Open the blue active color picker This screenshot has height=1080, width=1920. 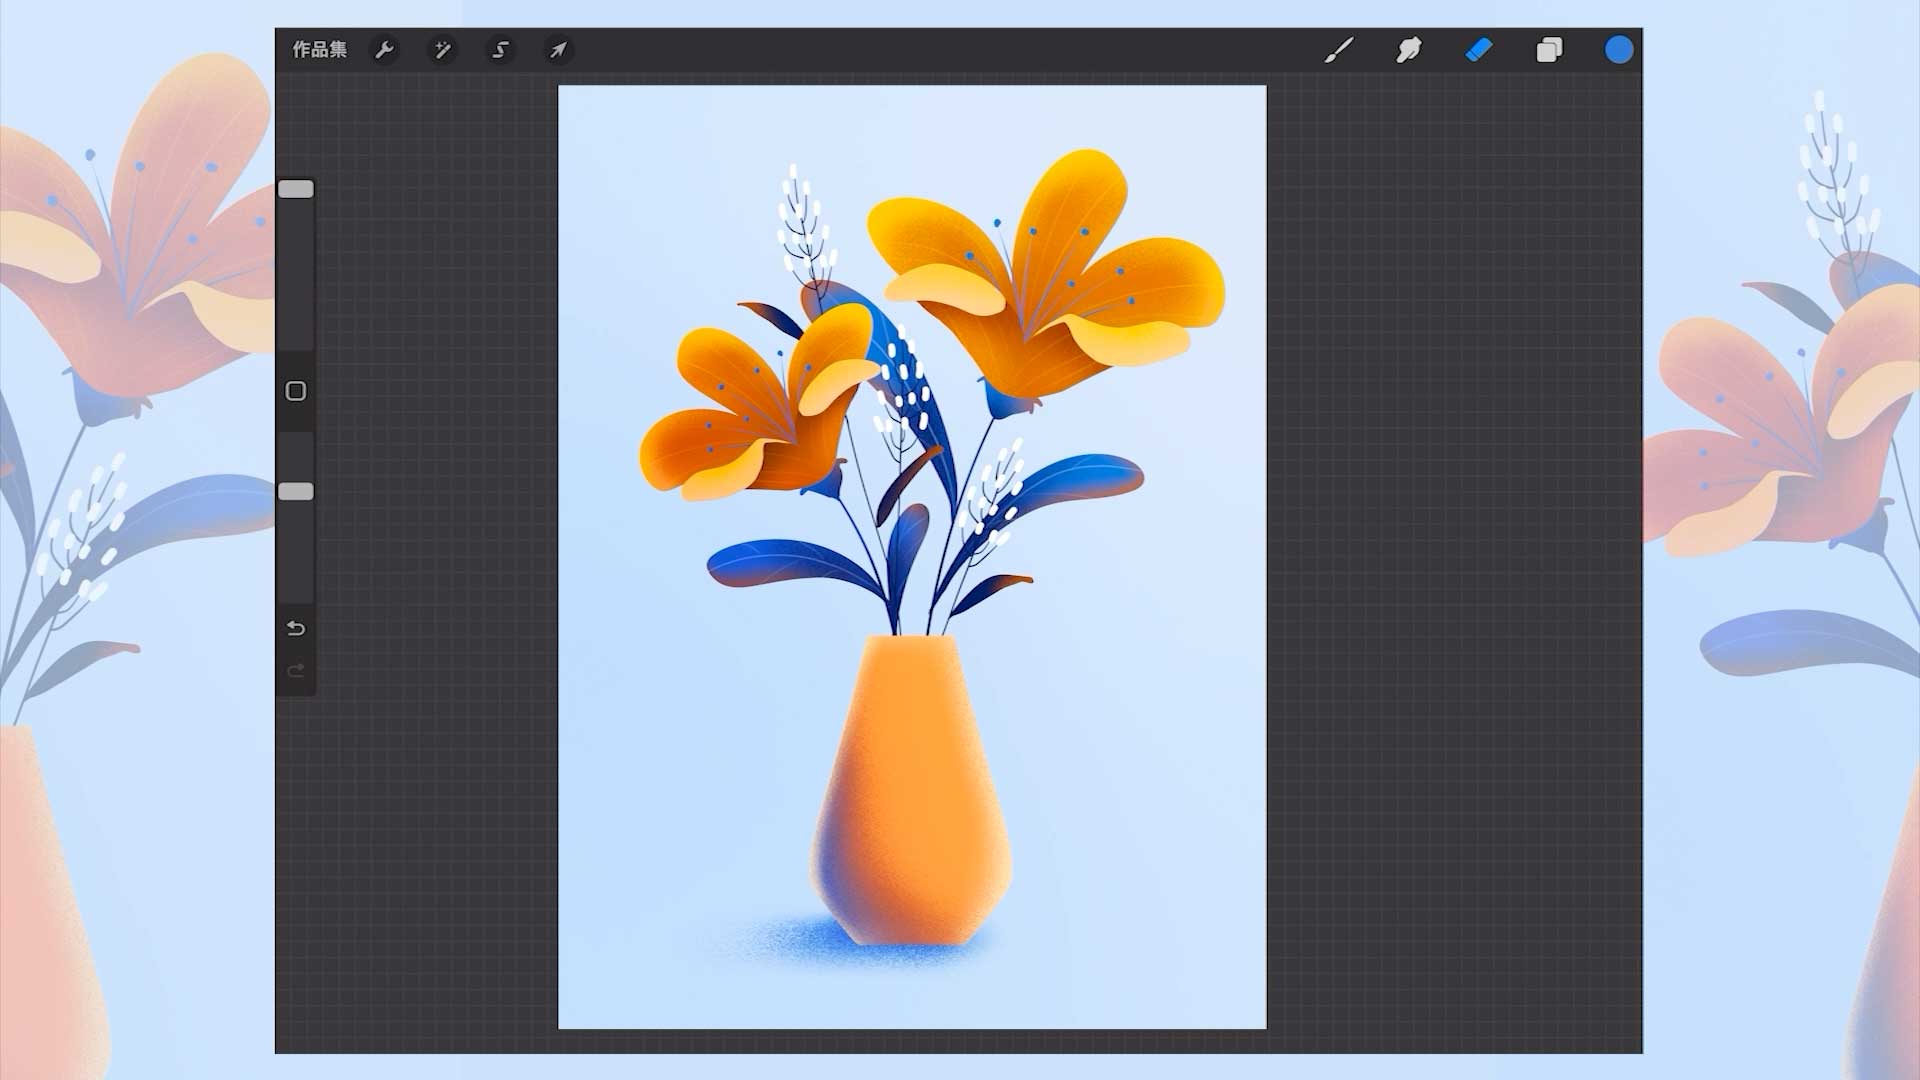pos(1619,50)
